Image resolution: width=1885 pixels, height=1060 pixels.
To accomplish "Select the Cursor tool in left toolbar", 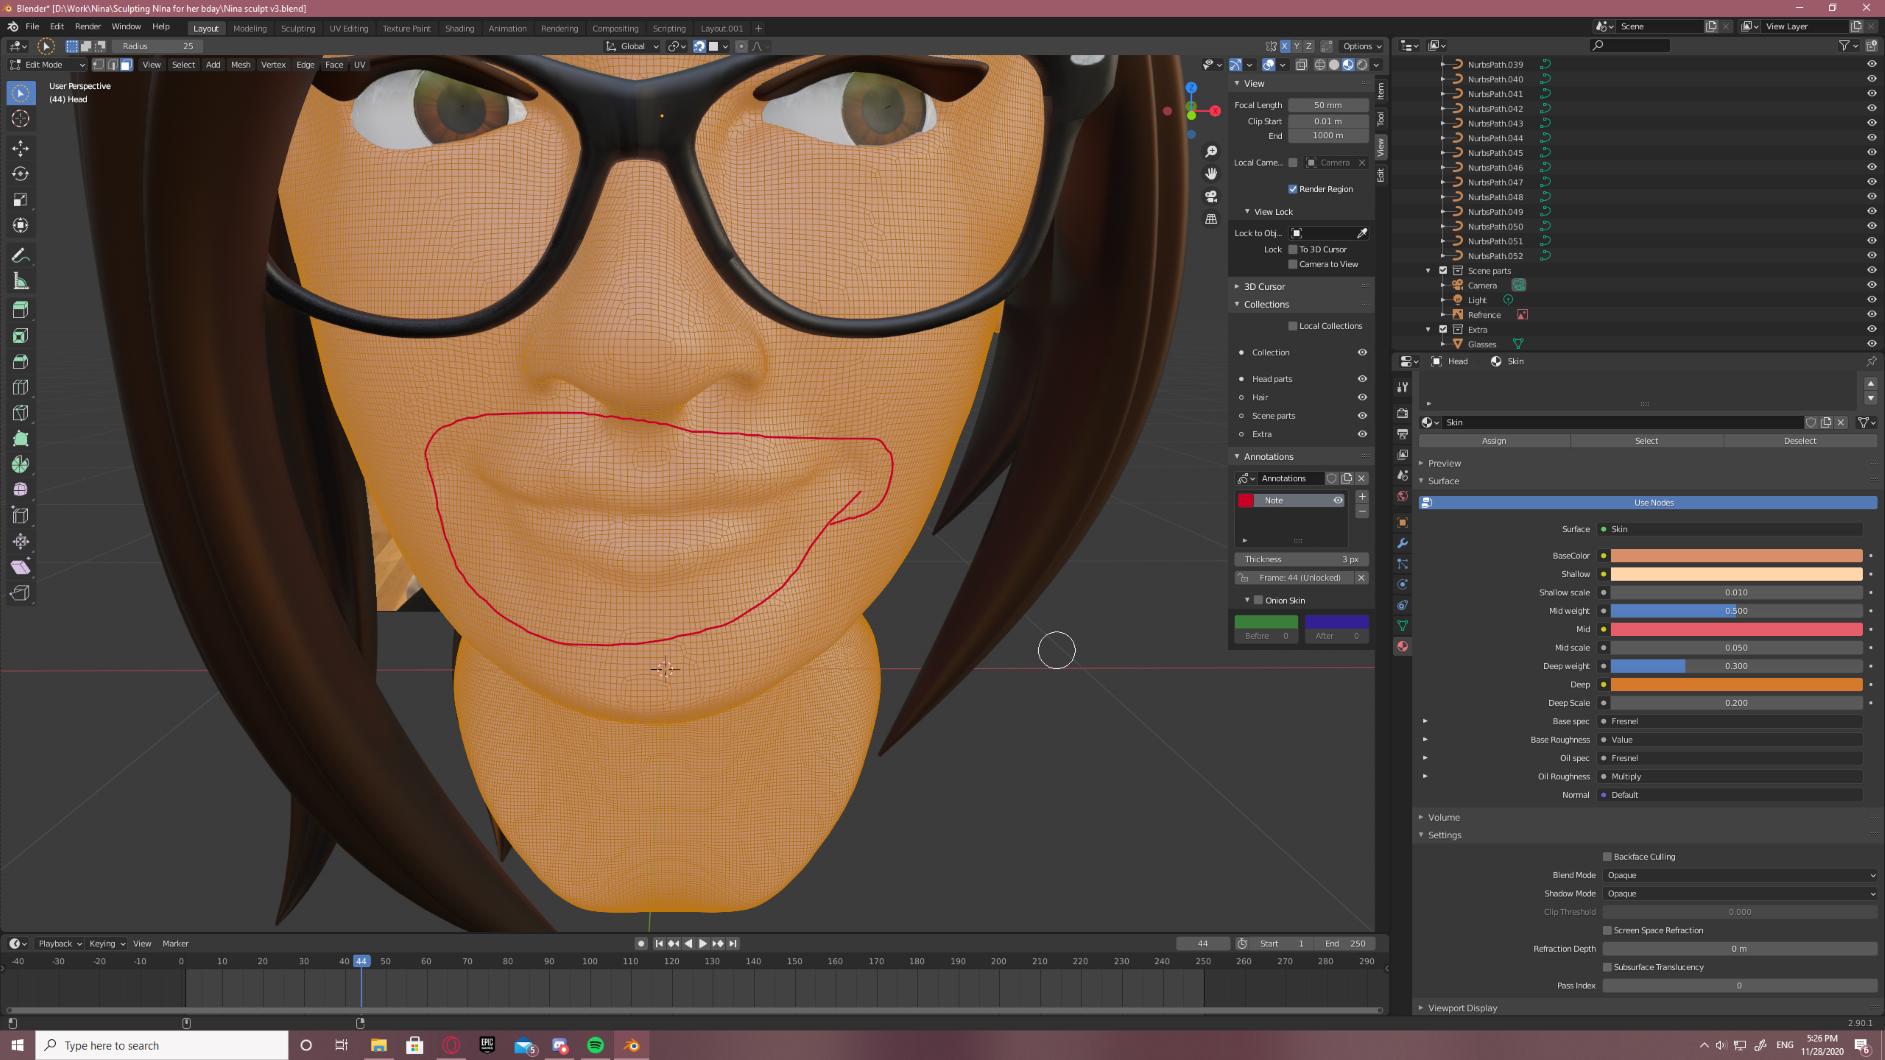I will point(20,119).
